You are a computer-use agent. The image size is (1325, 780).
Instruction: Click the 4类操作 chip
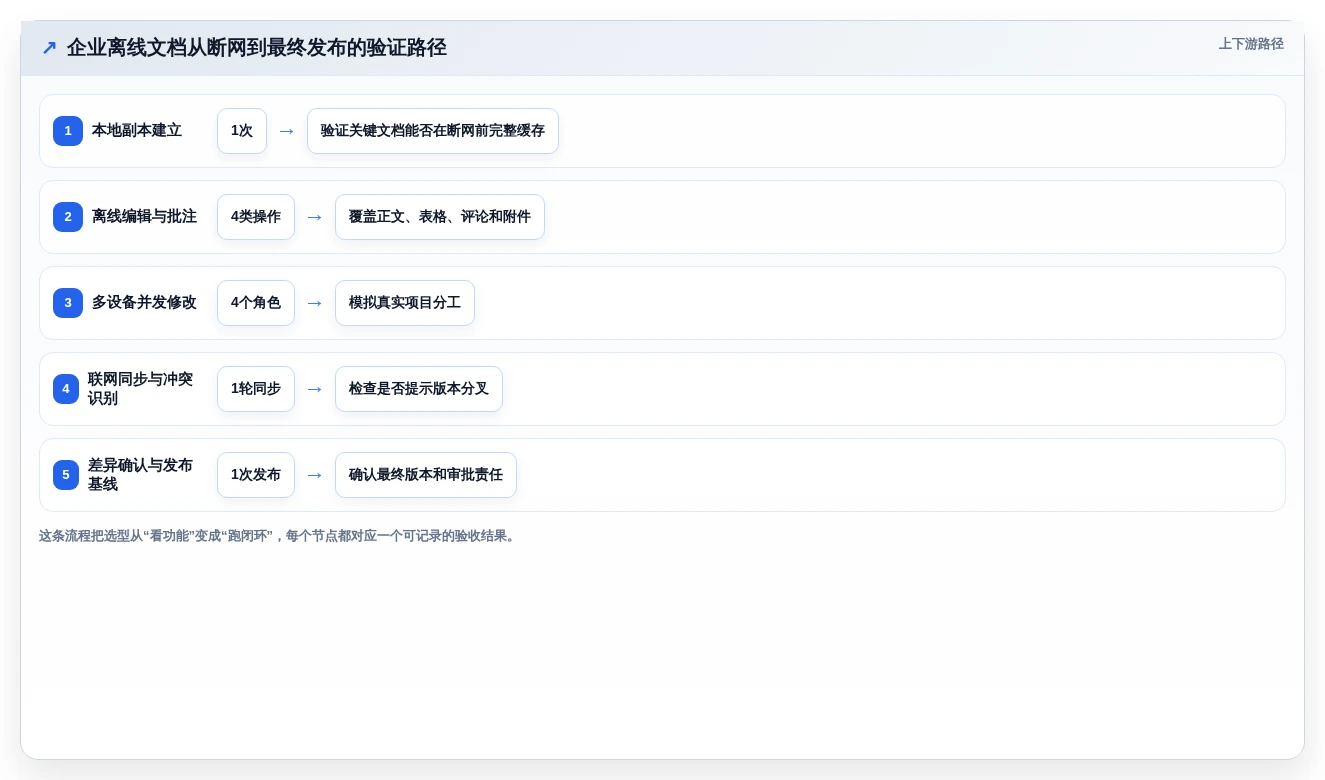[256, 217]
